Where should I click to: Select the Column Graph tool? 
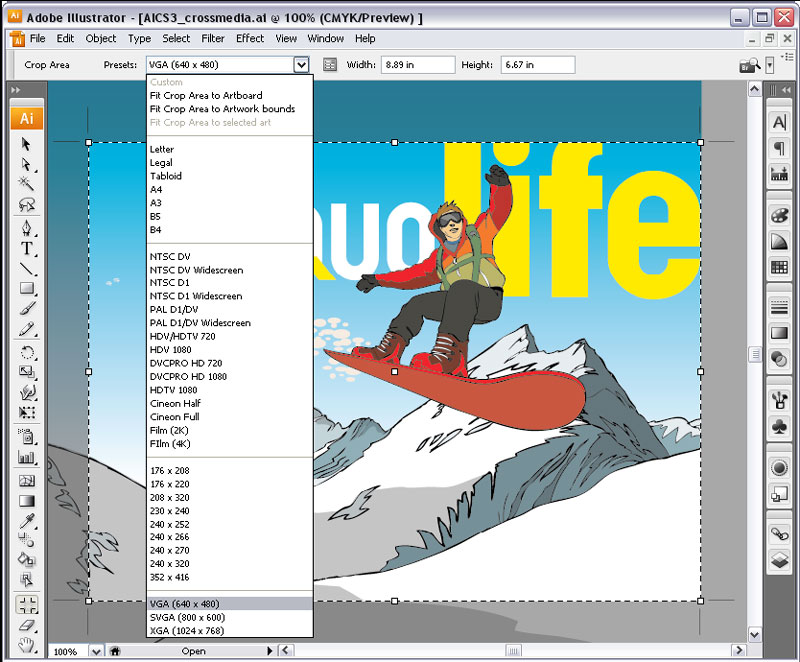[x=27, y=458]
